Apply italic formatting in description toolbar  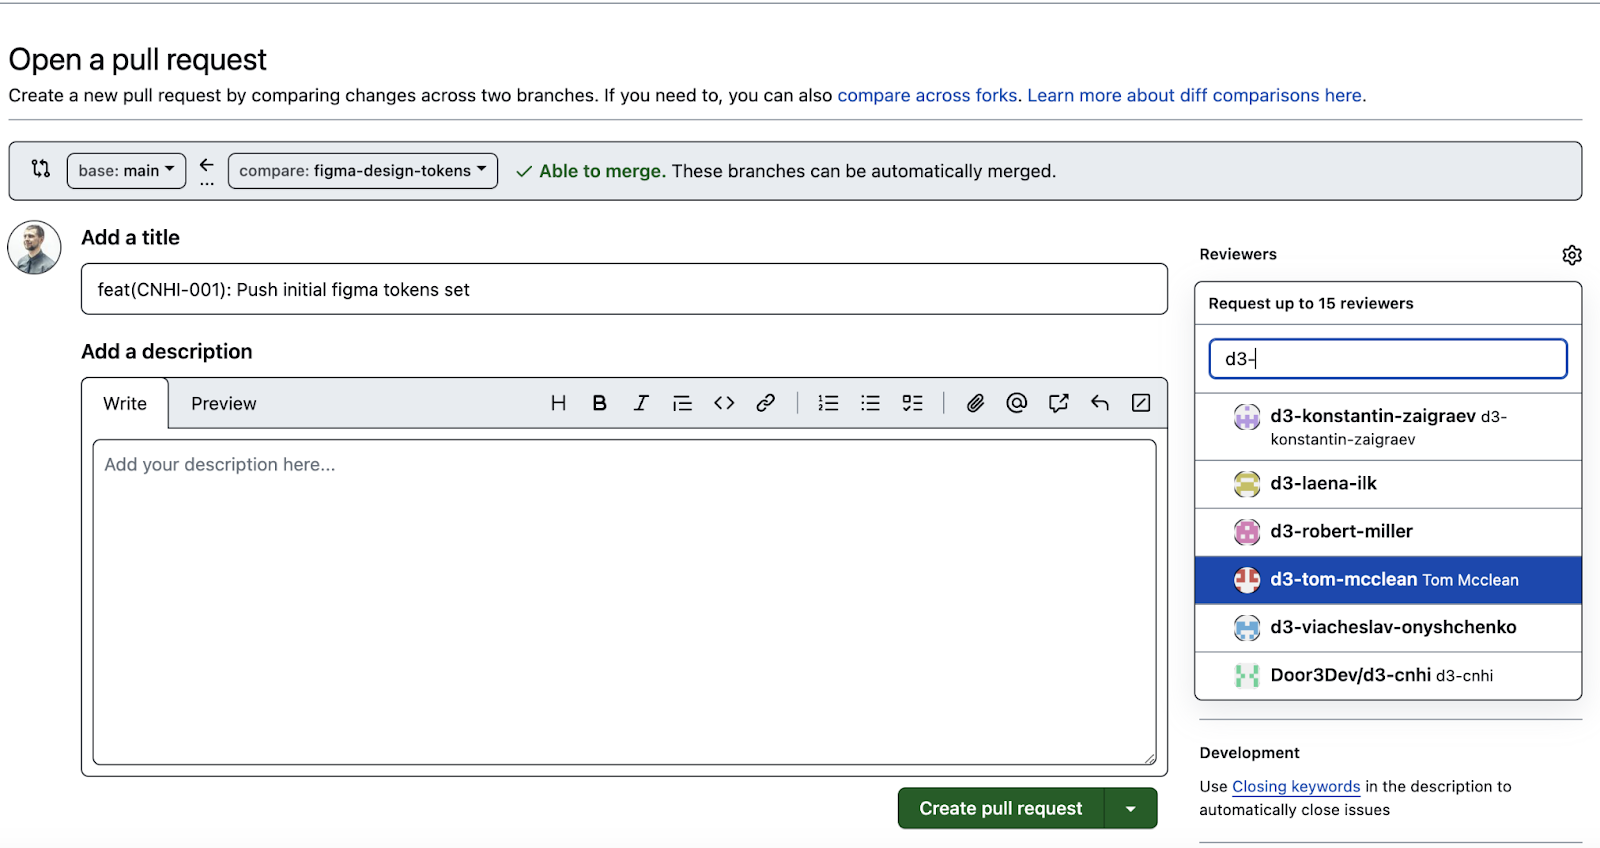click(641, 403)
